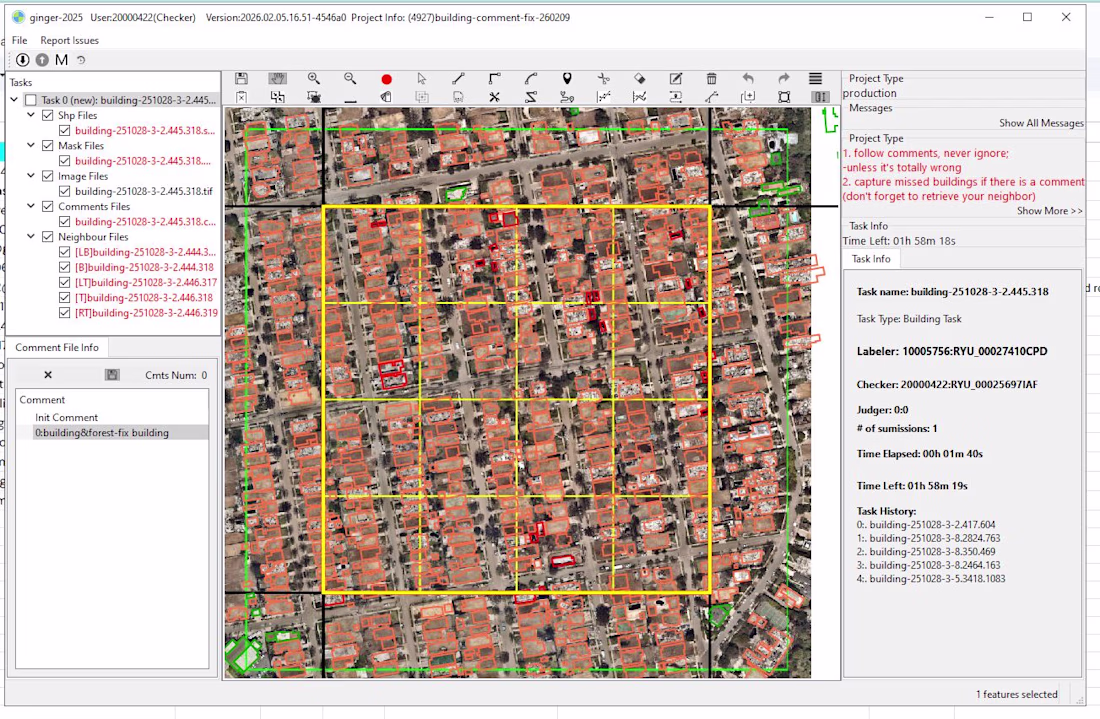Collapse the Task 0 tree node

coord(14,100)
